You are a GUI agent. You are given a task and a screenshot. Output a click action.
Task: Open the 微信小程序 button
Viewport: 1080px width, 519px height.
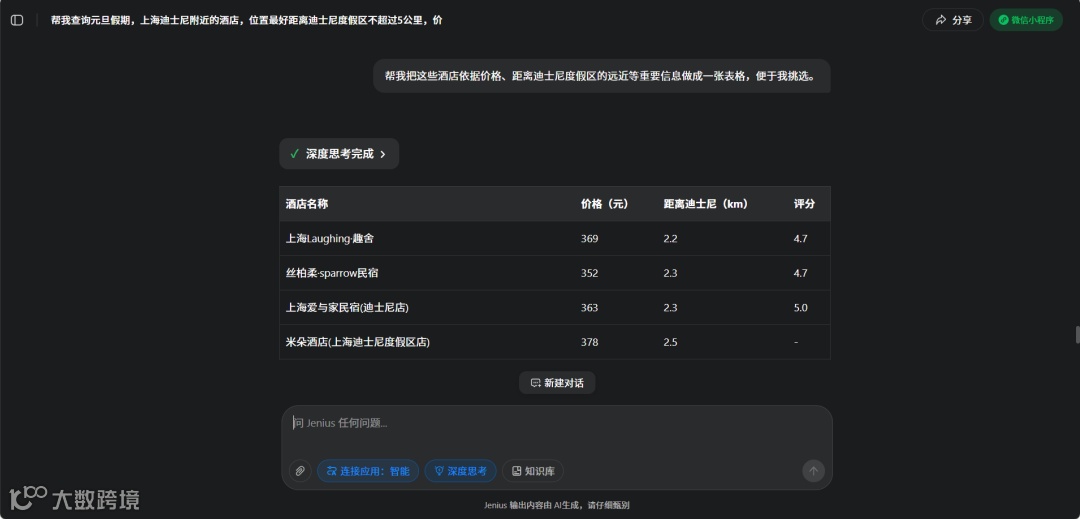point(1026,20)
